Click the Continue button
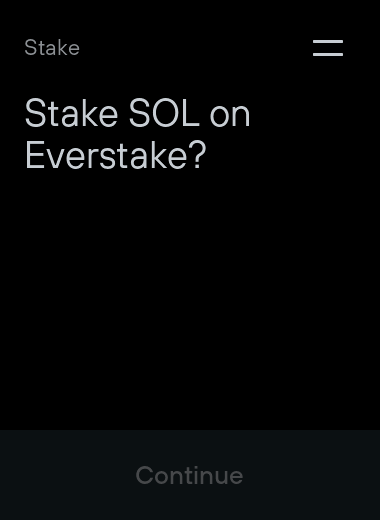This screenshot has width=380, height=520. pos(189,475)
